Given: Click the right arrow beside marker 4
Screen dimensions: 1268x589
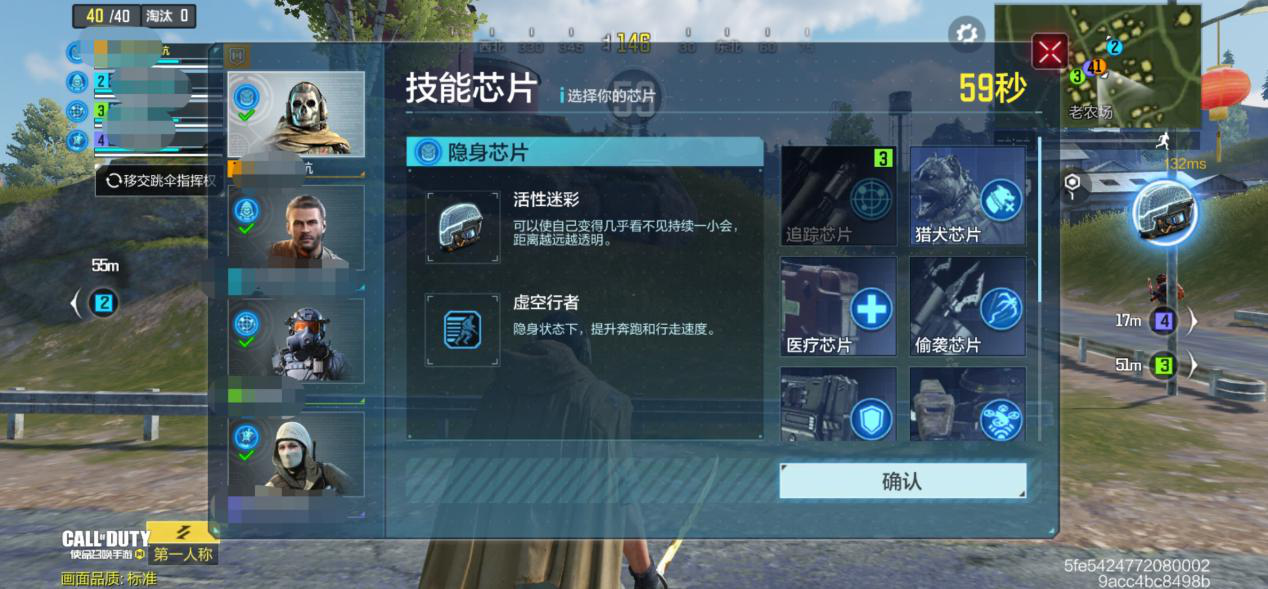Looking at the screenshot, I should coord(1192,321).
